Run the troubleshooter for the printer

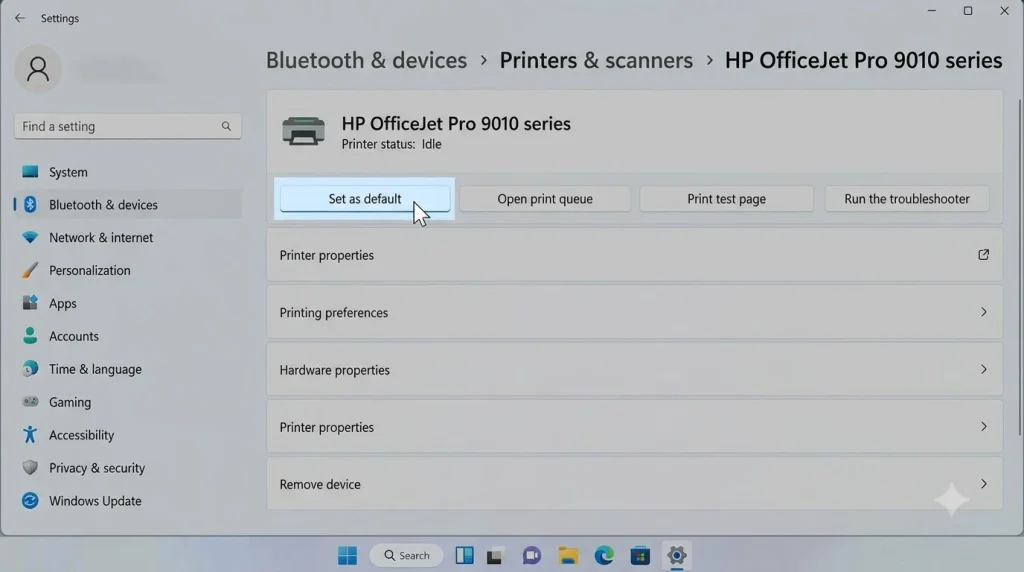pos(907,199)
